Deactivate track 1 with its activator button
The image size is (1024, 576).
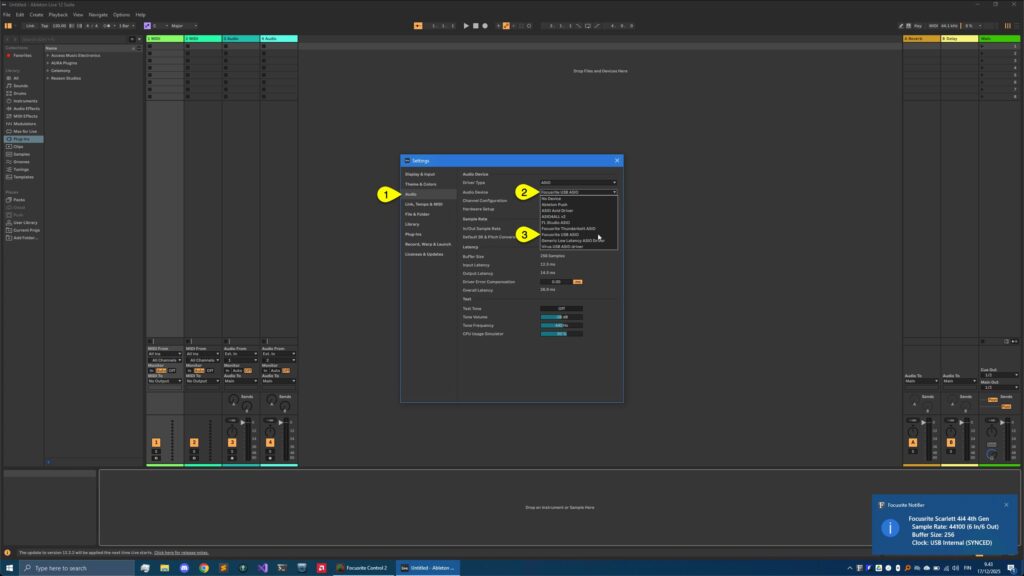[155, 441]
